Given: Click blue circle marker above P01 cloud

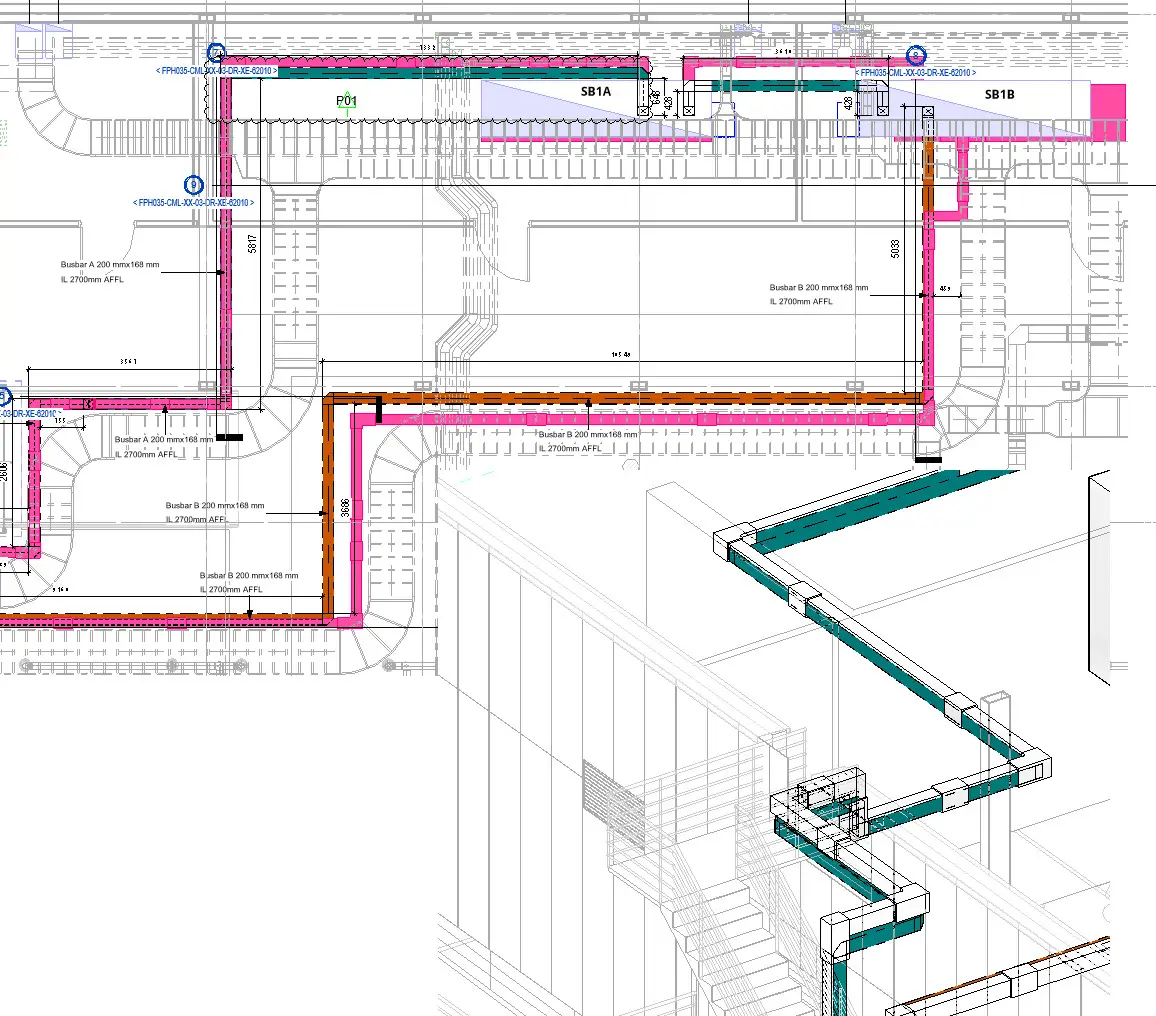Looking at the screenshot, I should point(216,53).
